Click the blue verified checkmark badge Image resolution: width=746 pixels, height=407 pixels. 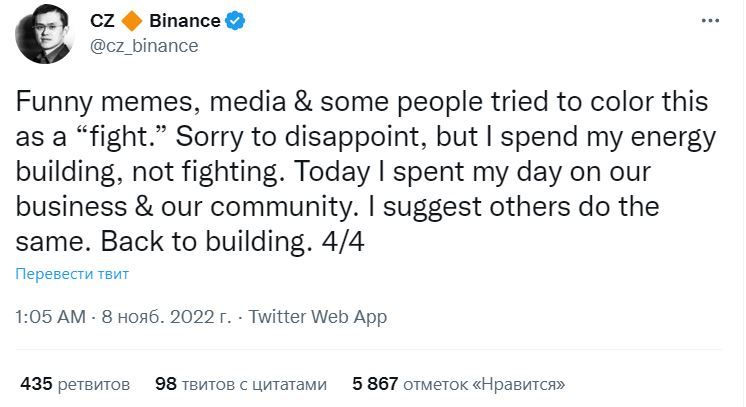(x=236, y=22)
